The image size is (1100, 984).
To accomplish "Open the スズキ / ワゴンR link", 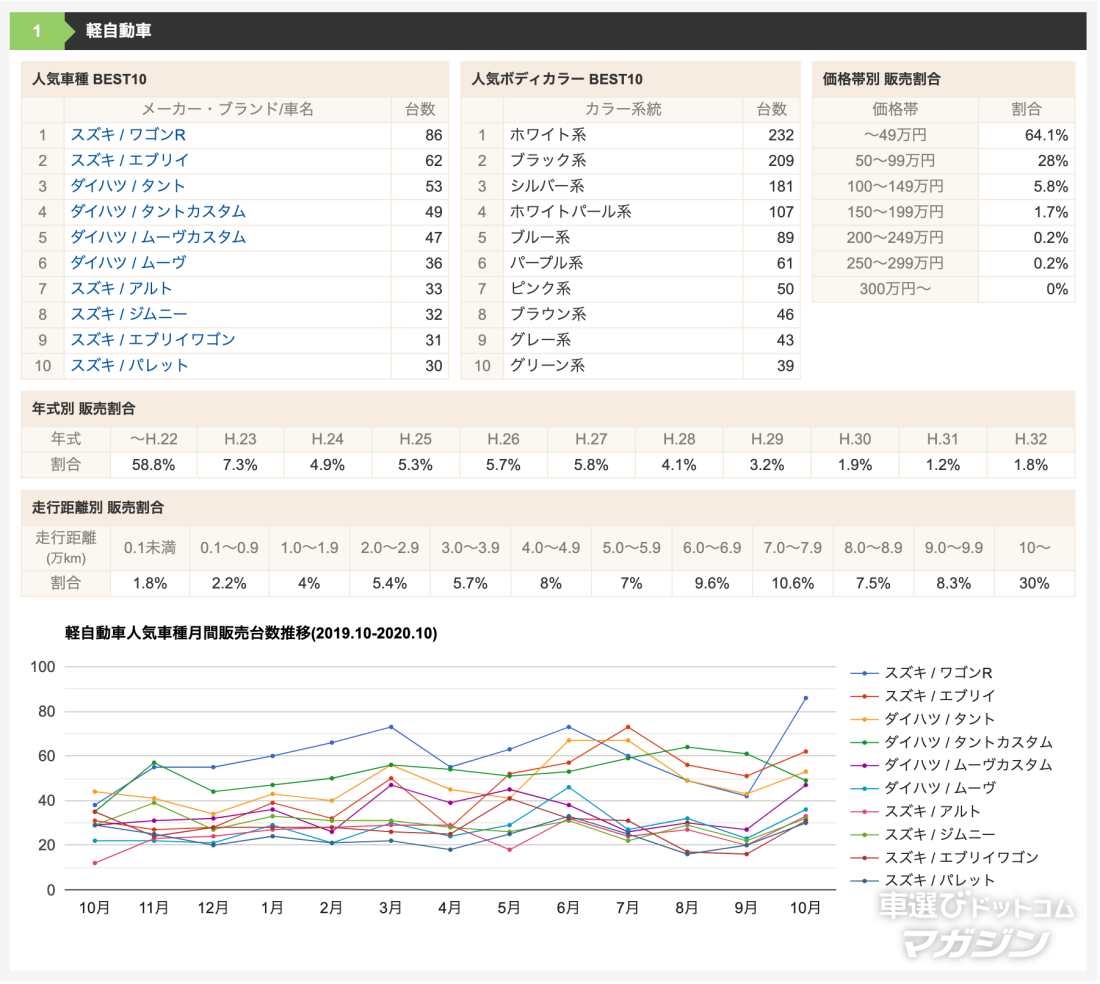I will tap(128, 135).
